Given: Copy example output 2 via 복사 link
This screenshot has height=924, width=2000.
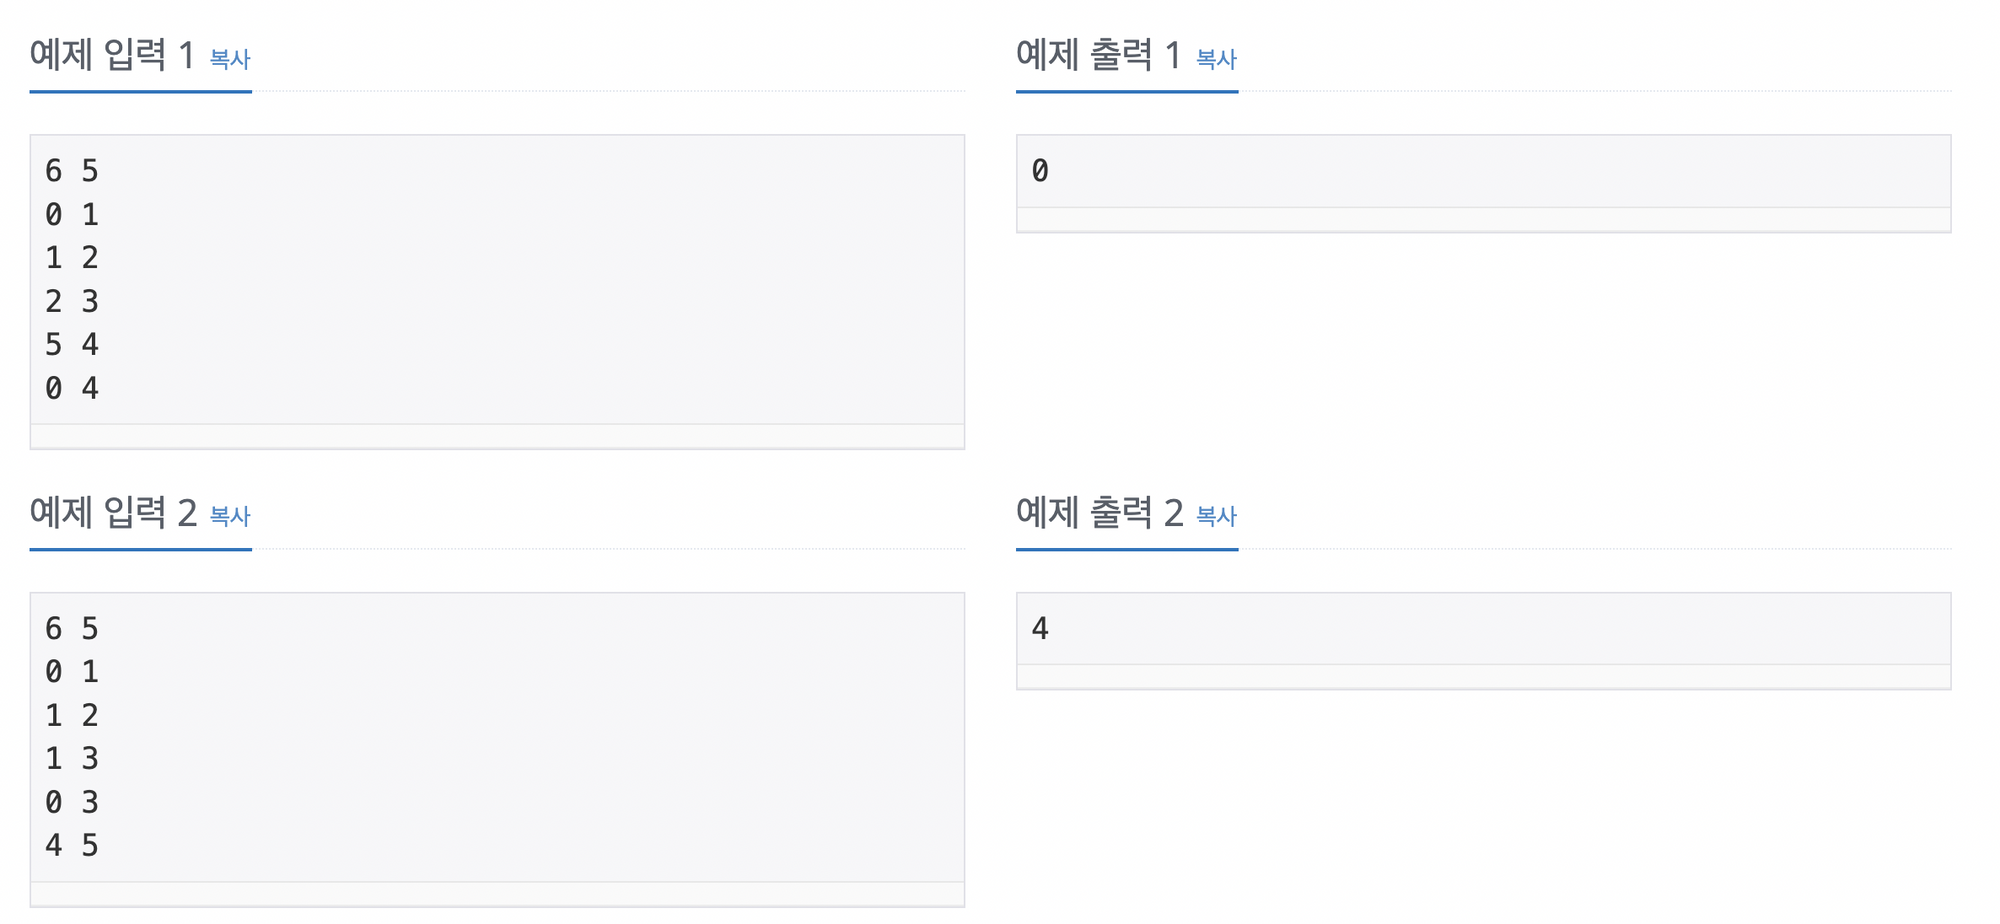Looking at the screenshot, I should [x=1216, y=516].
